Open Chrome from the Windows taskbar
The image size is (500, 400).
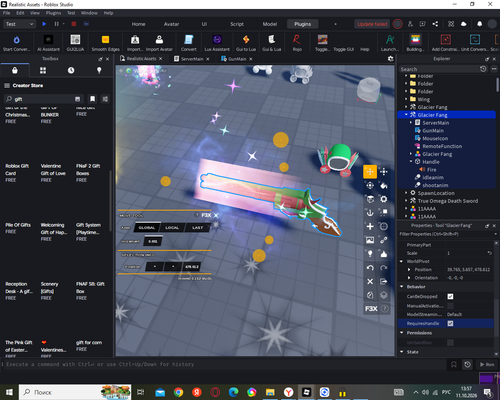click(x=178, y=392)
